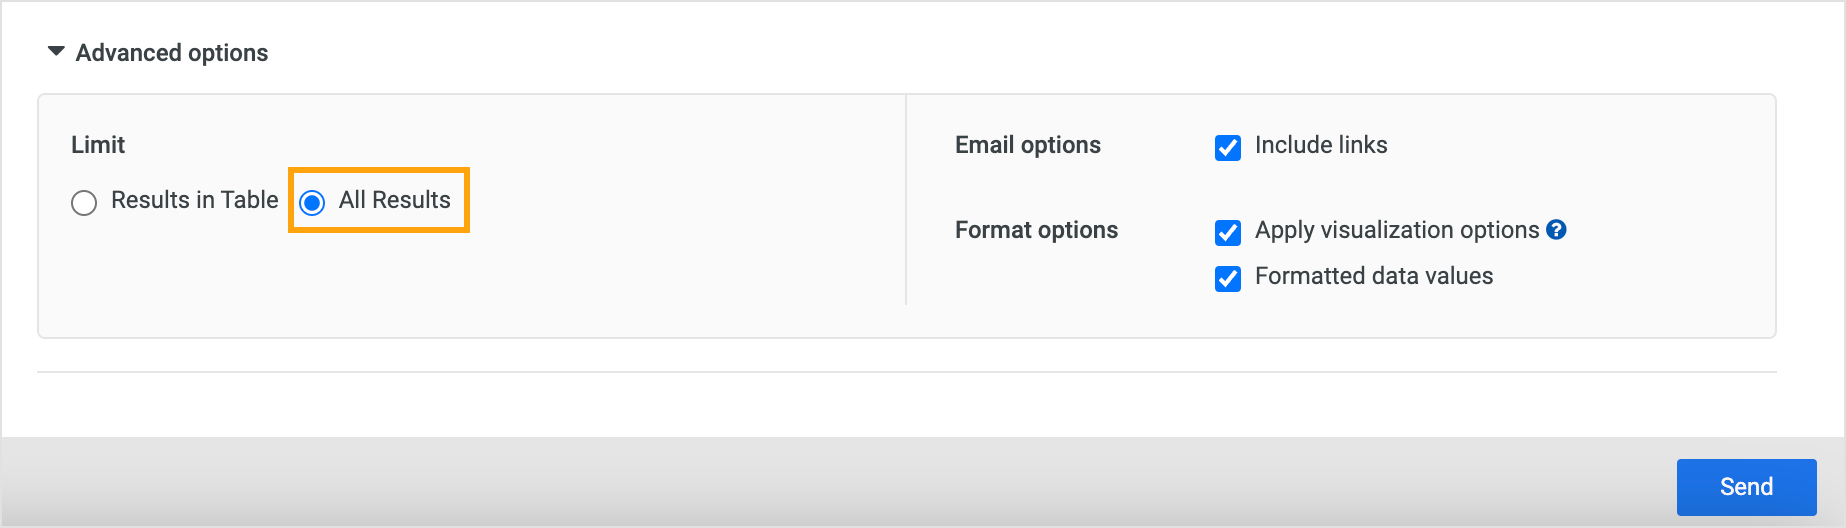Disable the Formatted data values checkbox
Screen dimensions: 1846x528
[x=1228, y=279]
